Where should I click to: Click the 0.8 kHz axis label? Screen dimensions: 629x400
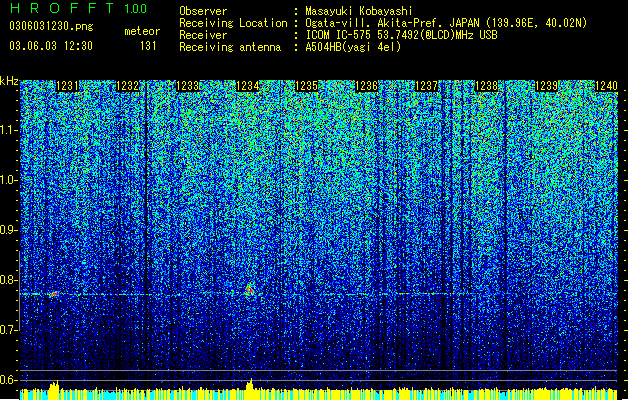(x=9, y=280)
